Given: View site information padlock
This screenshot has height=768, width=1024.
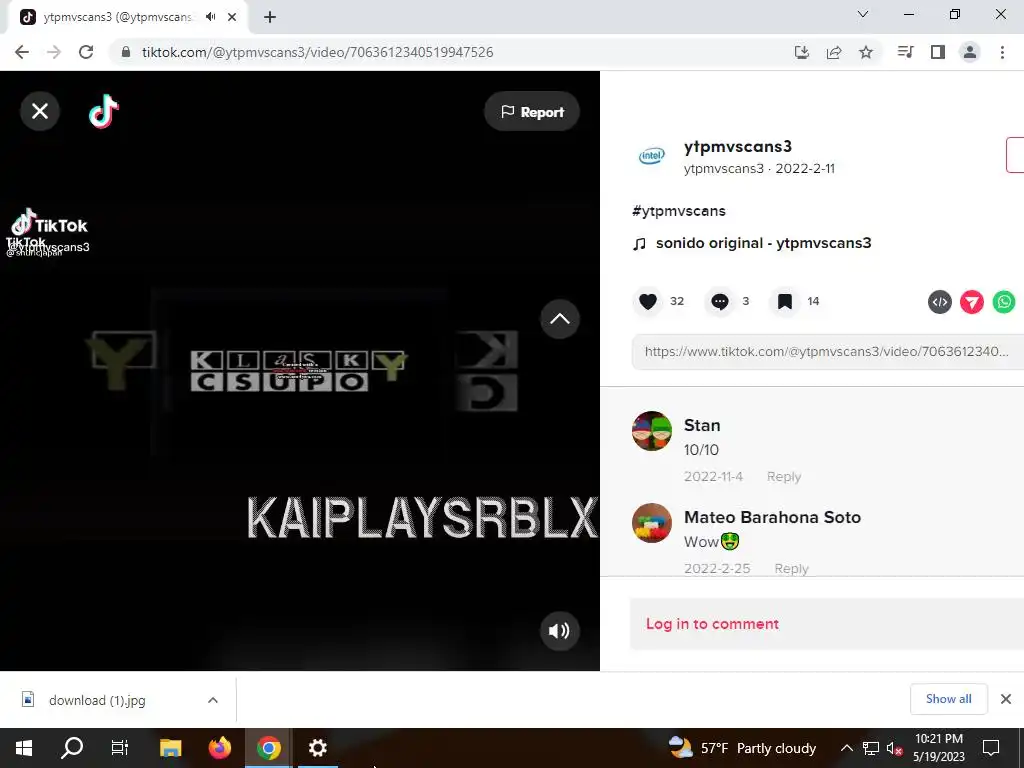Looking at the screenshot, I should point(126,52).
